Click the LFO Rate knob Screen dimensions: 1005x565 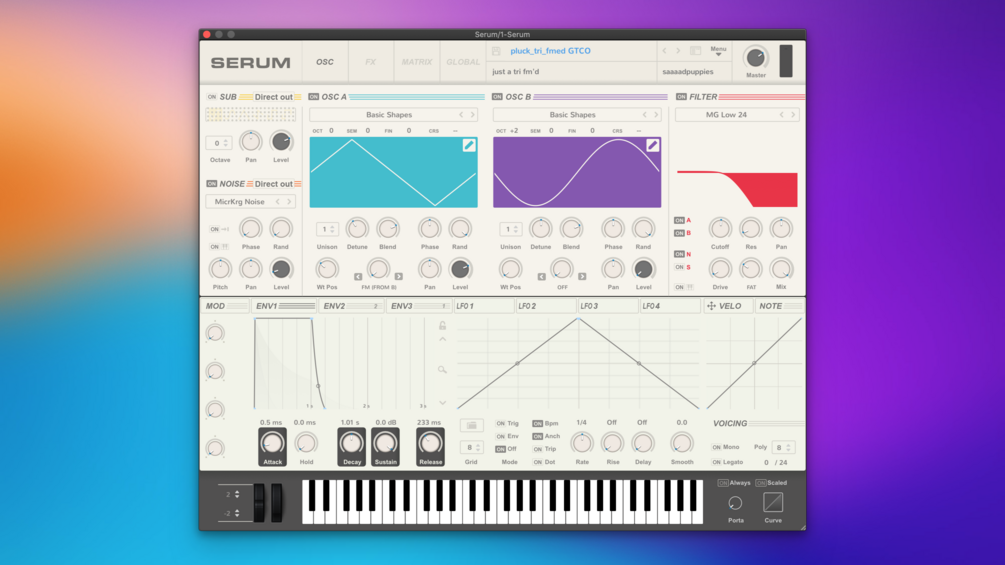pyautogui.click(x=582, y=443)
